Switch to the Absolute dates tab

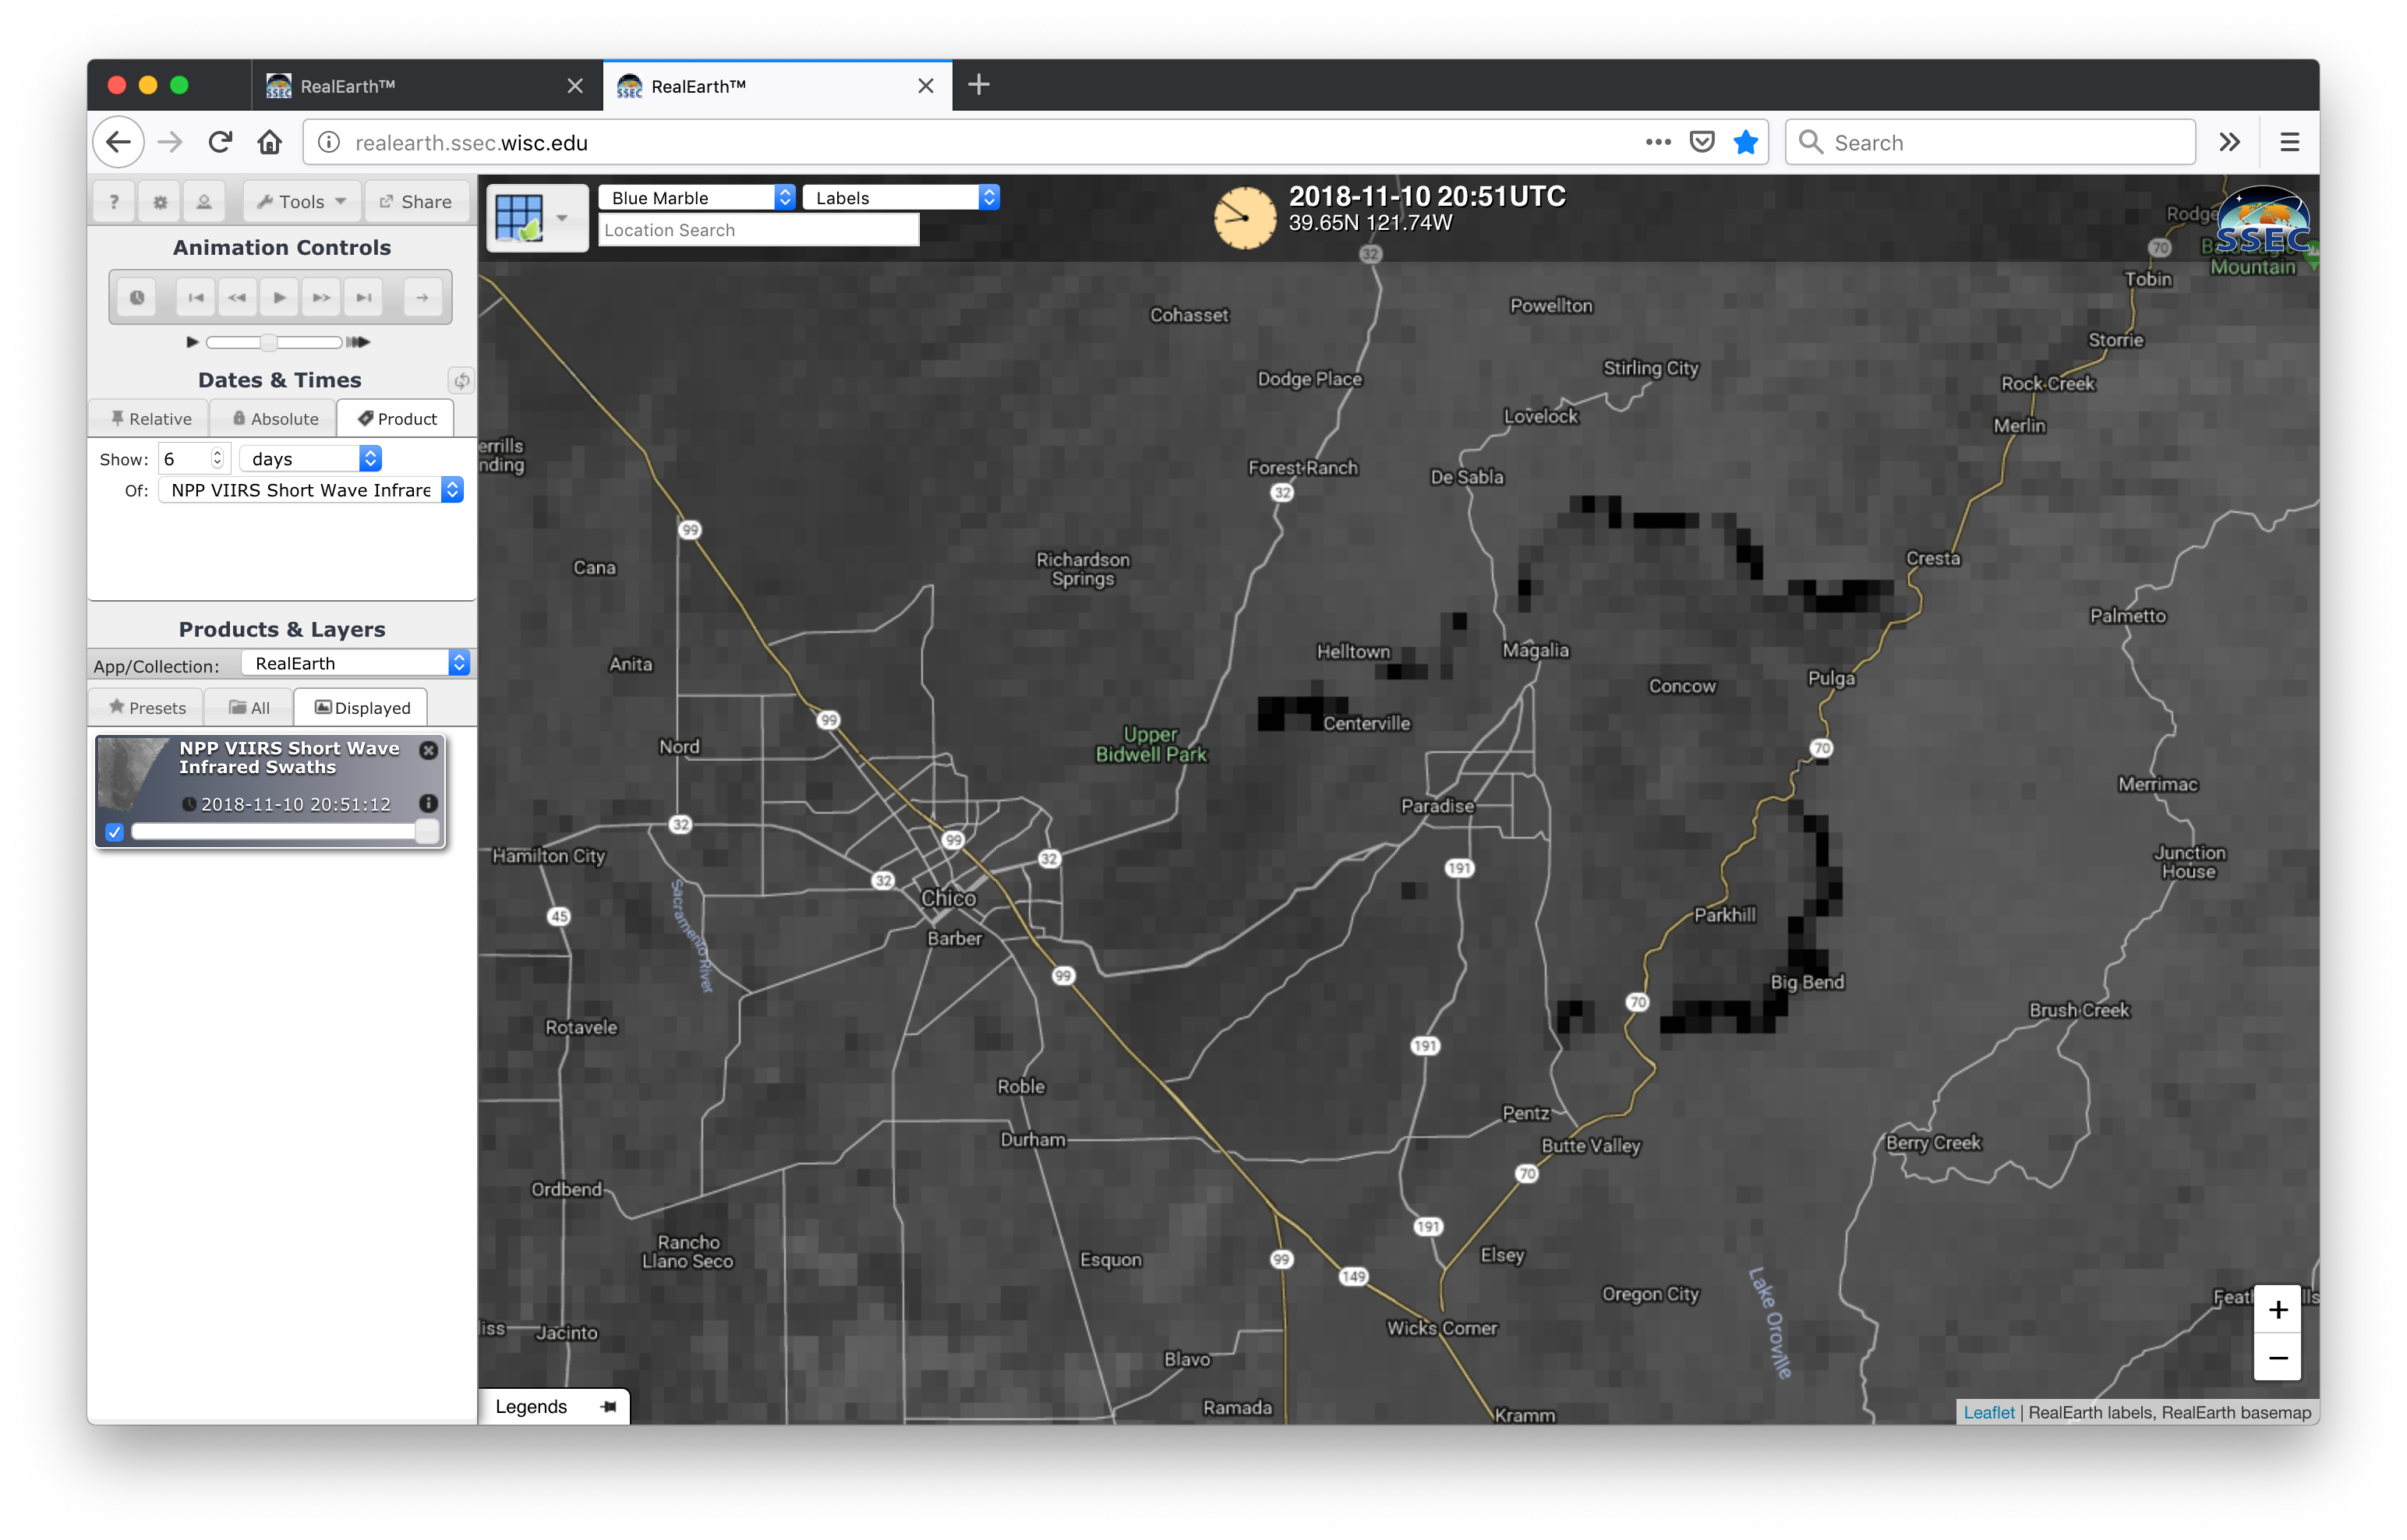coord(274,419)
